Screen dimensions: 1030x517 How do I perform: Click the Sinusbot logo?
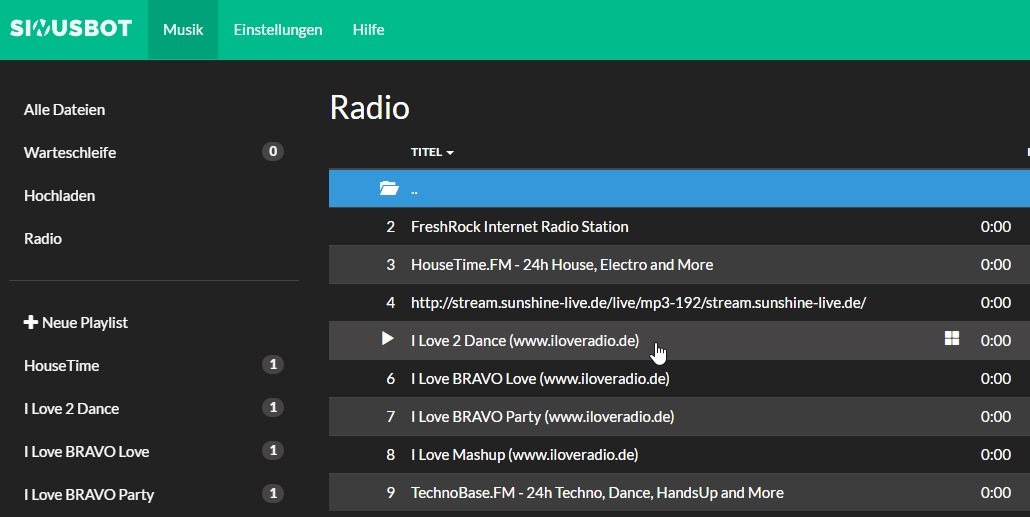71,29
